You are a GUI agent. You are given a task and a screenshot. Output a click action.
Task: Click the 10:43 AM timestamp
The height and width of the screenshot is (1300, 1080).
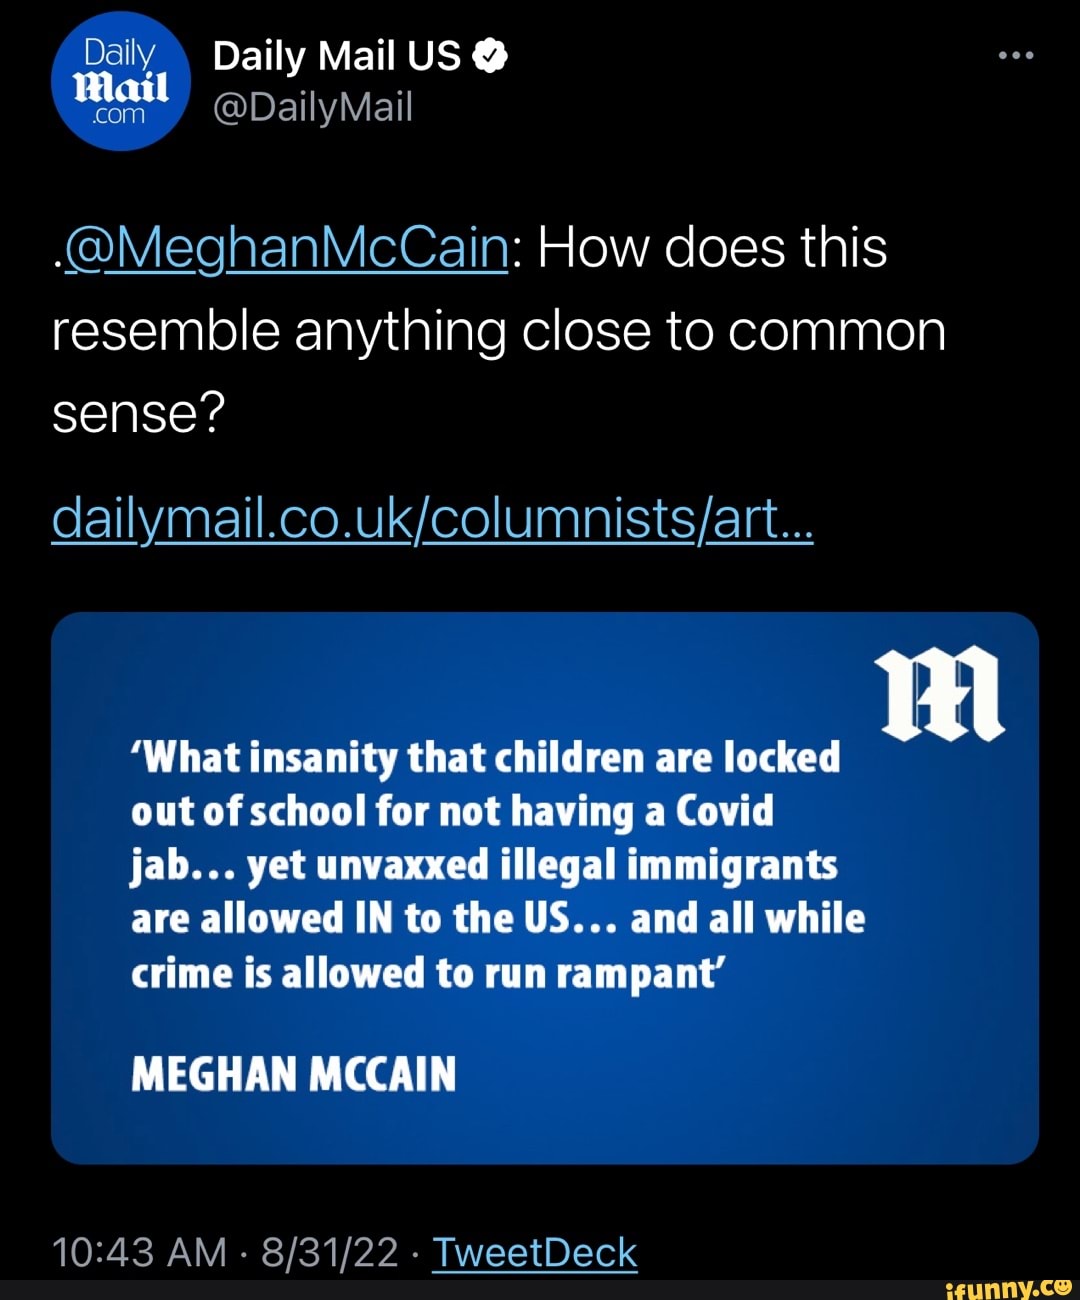(x=139, y=1252)
